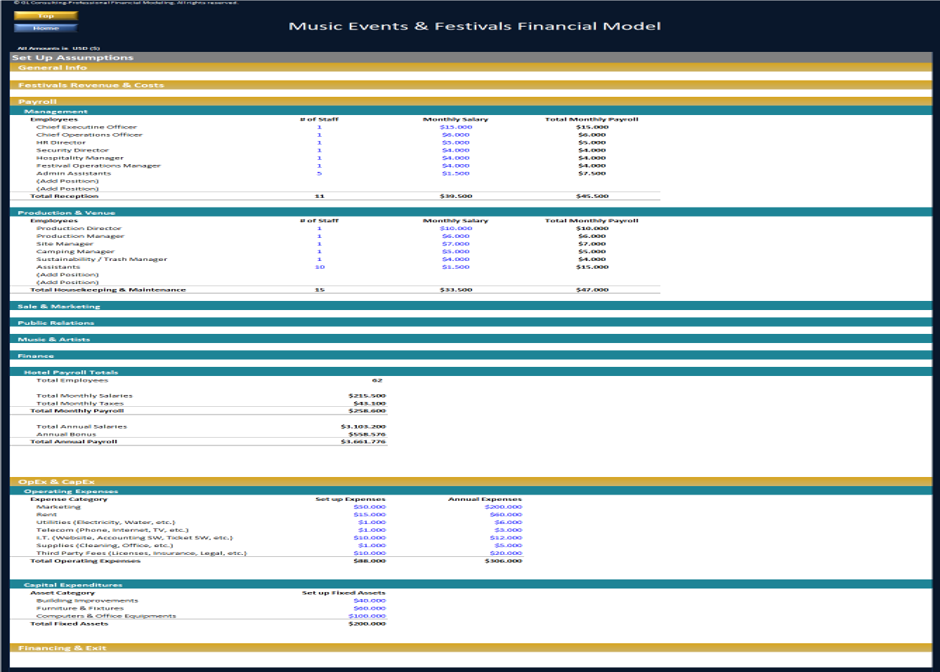Collapse the Operating Expenses subsection
Image resolution: width=940 pixels, height=672 pixels.
tap(471, 491)
